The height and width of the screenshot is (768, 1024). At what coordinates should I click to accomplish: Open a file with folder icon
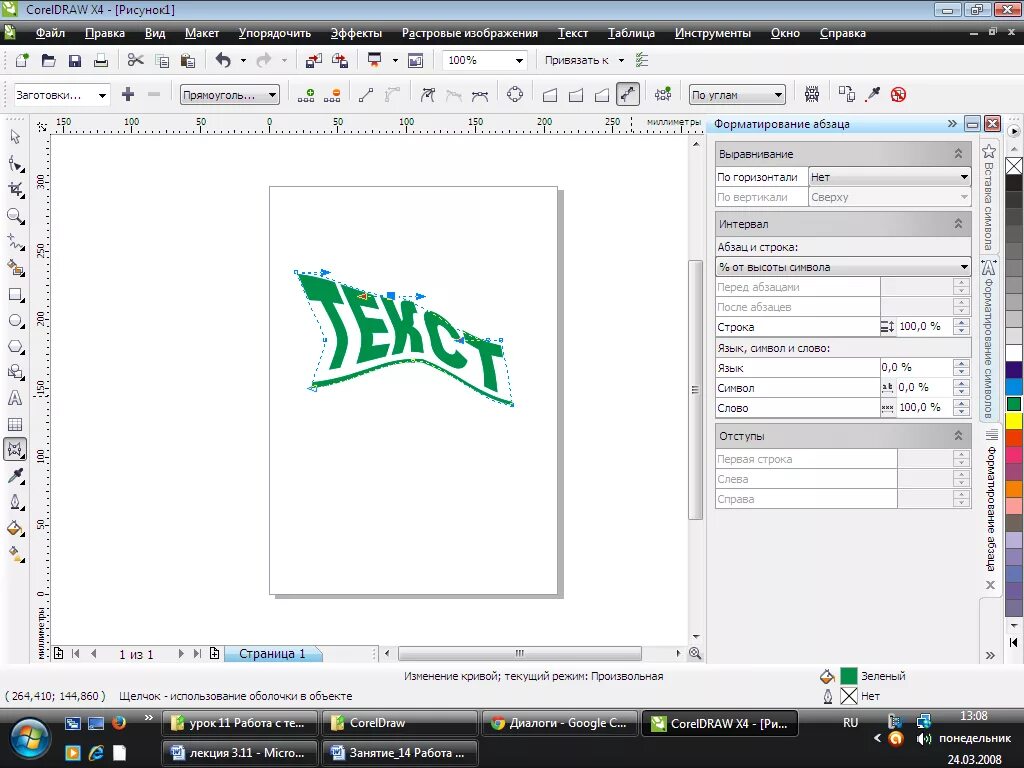pos(48,60)
